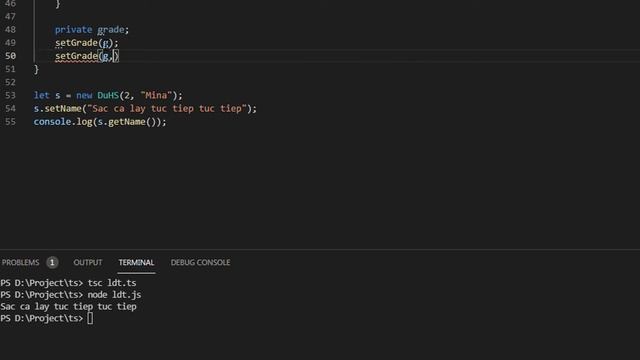Viewport: 640px width, 360px height.
Task: Click line number 53 in the gutter
Action: click(11, 96)
